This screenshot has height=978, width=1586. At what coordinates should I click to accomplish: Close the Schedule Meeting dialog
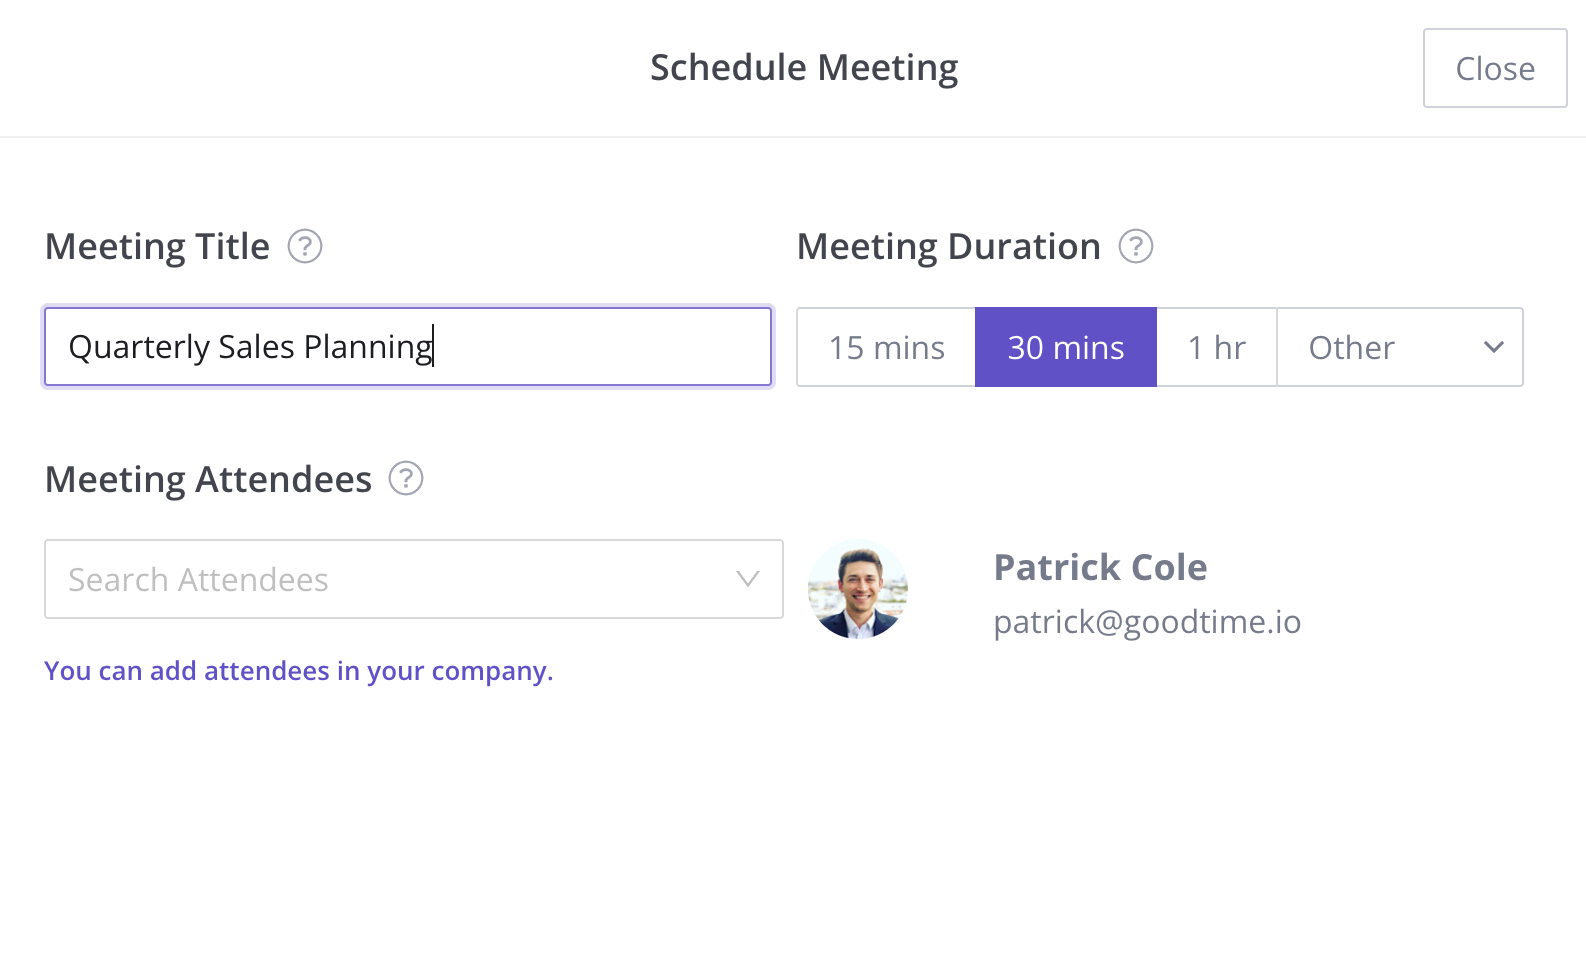coord(1495,68)
